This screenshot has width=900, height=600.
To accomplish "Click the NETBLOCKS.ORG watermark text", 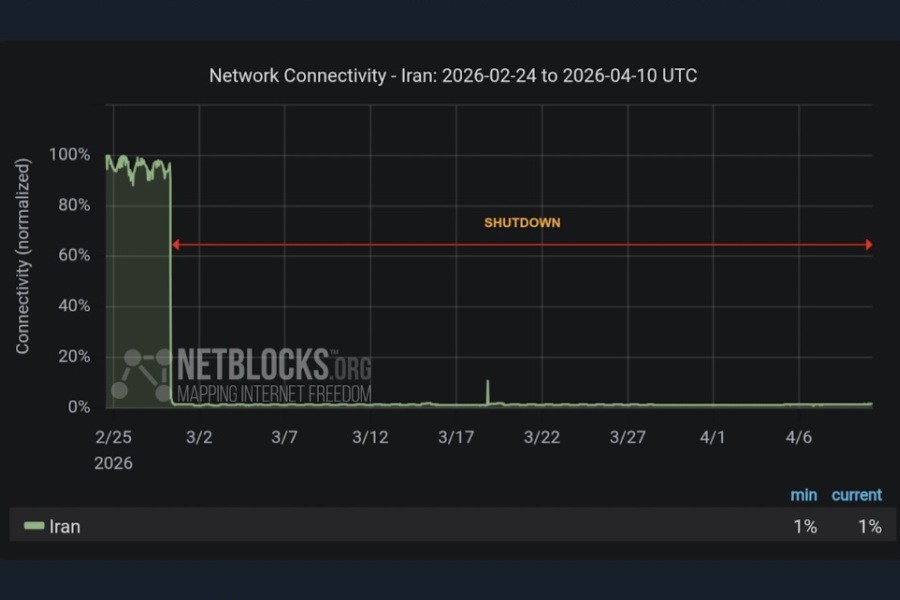I will click(x=274, y=363).
